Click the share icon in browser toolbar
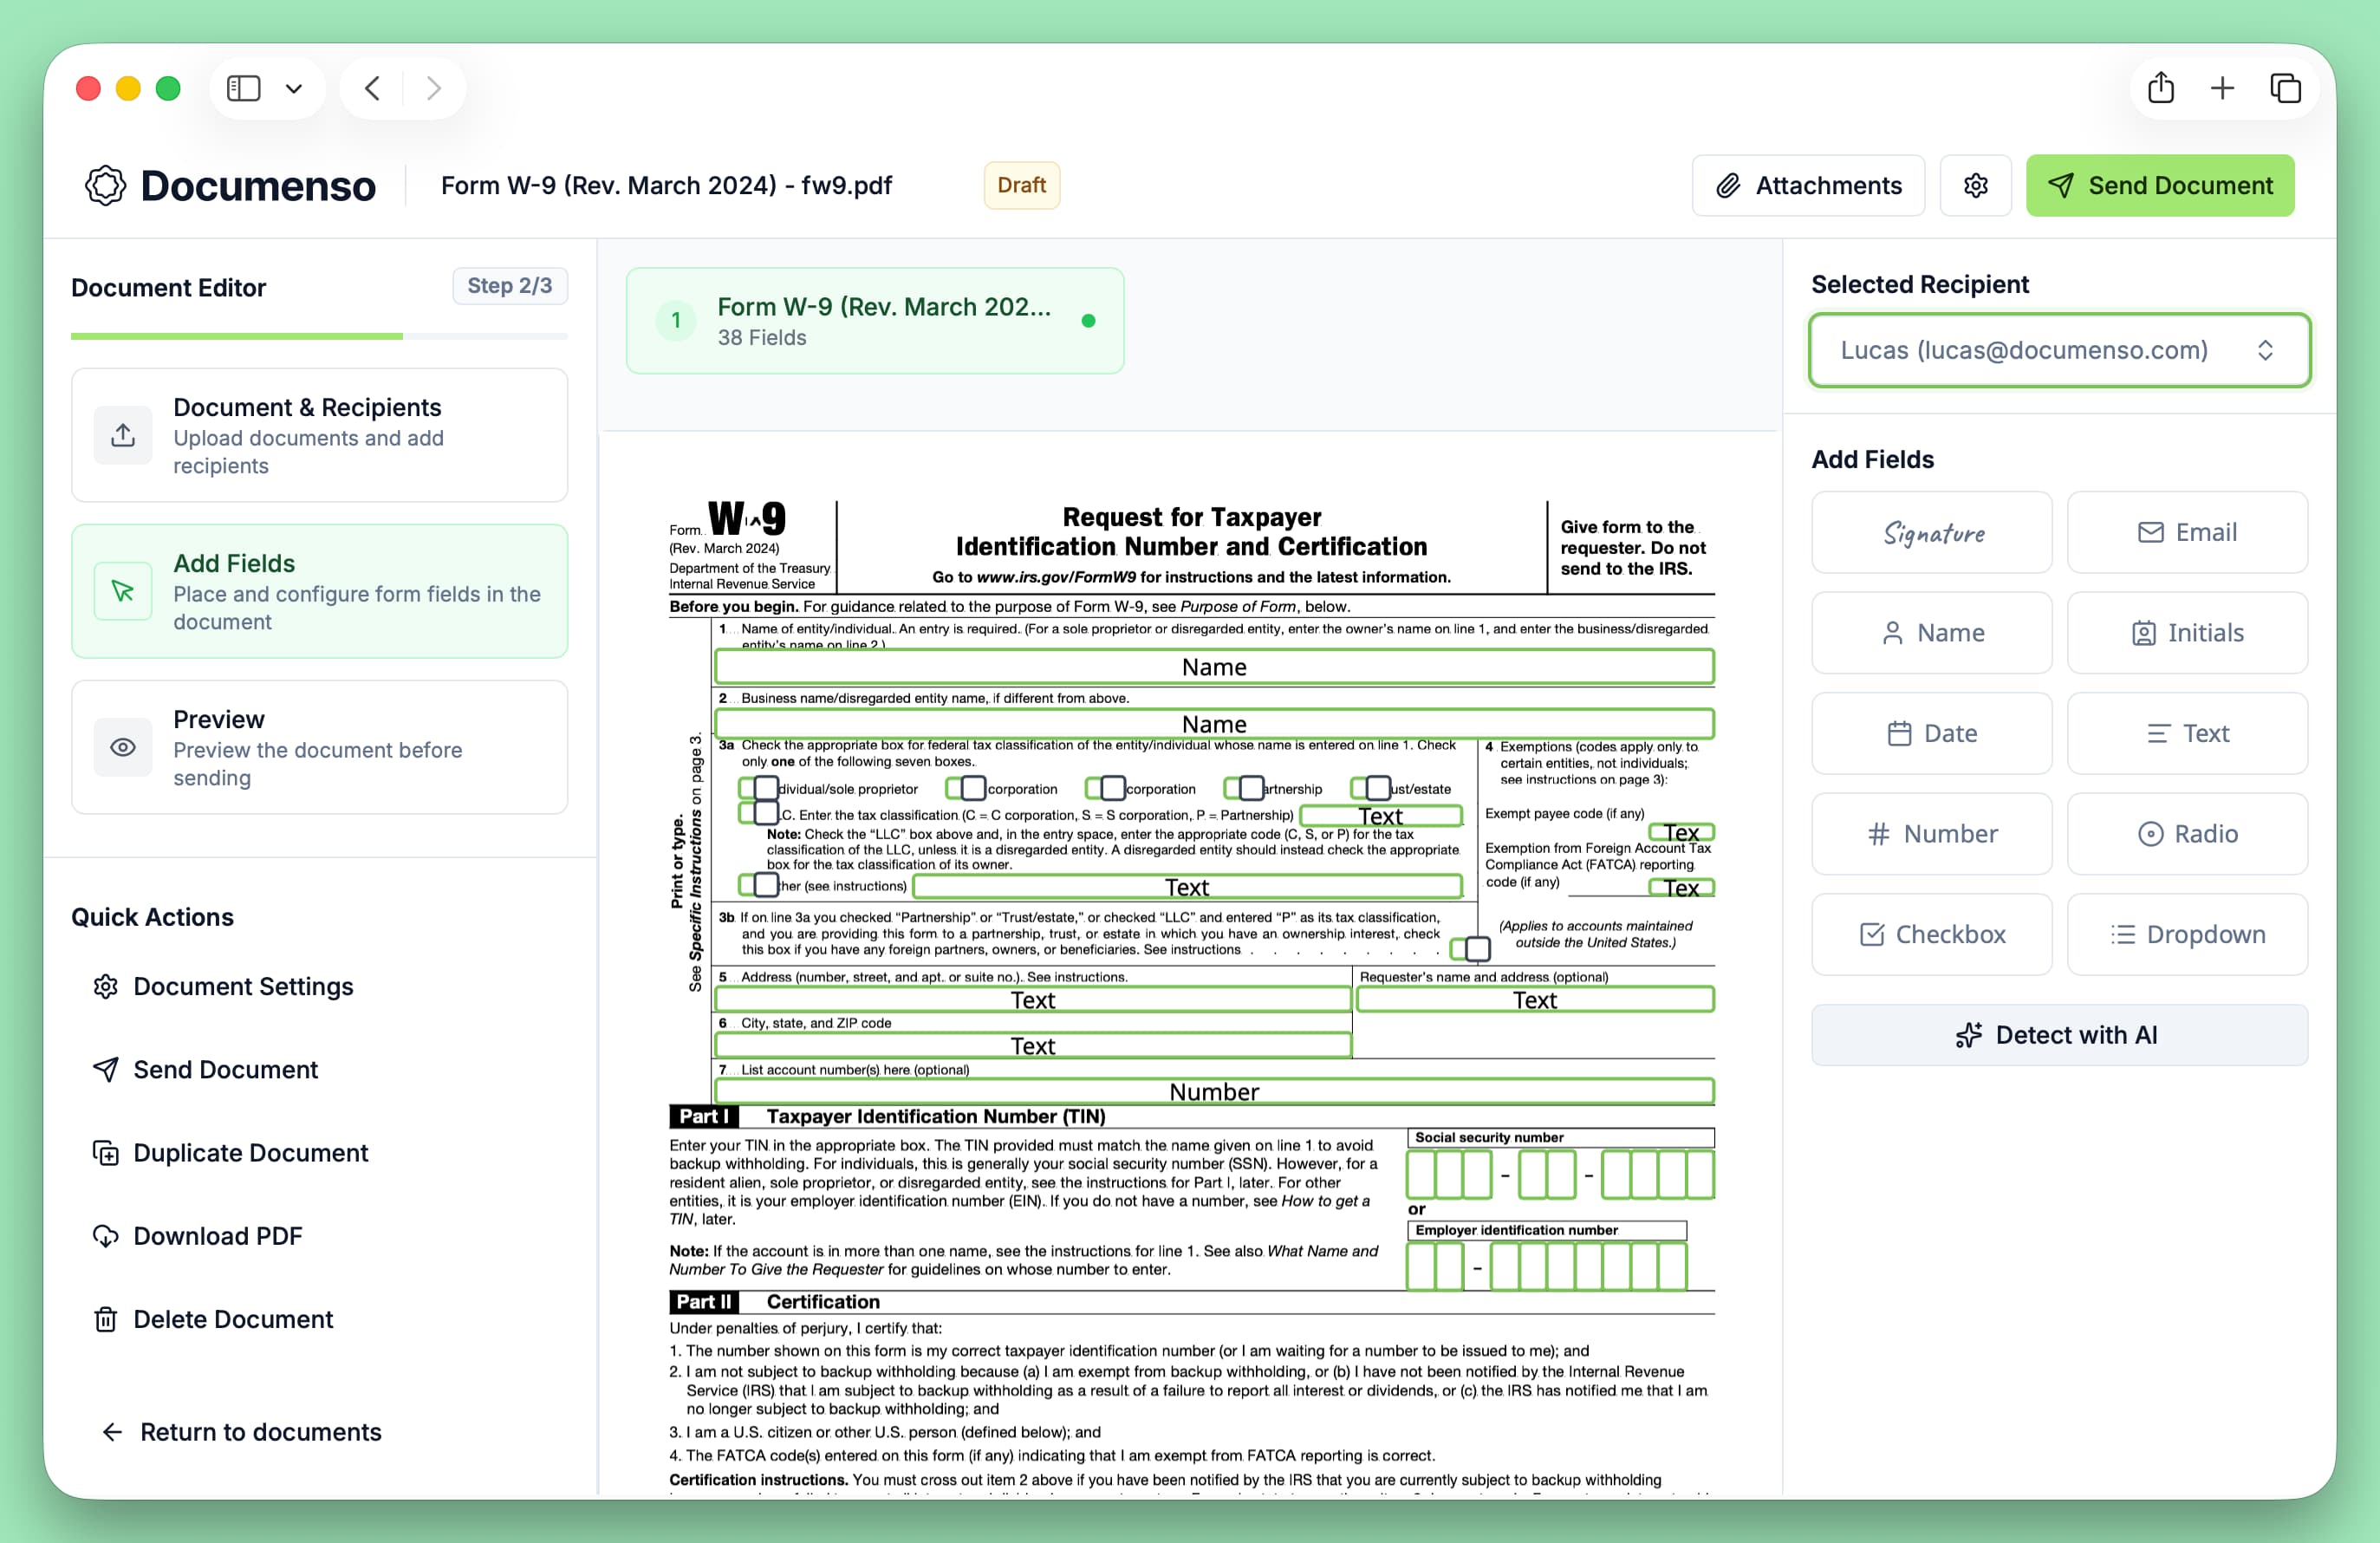 (x=2160, y=88)
